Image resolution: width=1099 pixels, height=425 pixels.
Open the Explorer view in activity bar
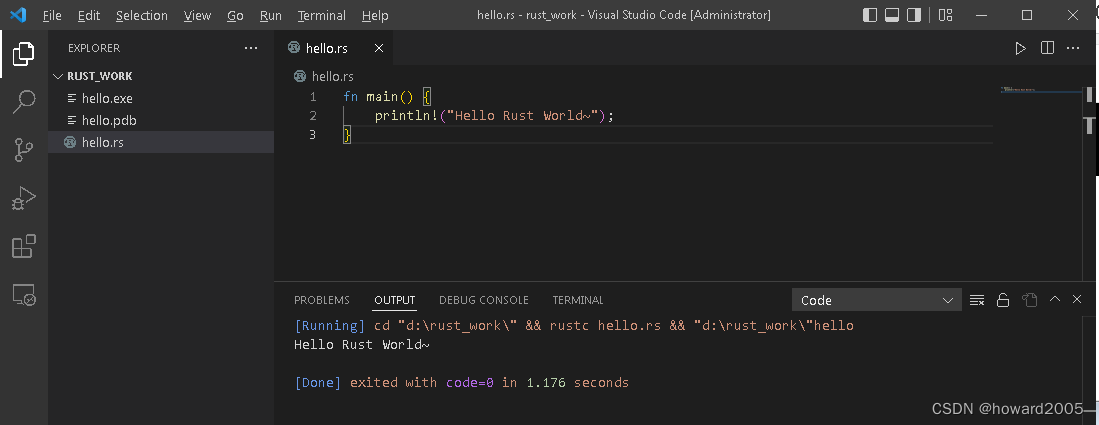[x=23, y=54]
